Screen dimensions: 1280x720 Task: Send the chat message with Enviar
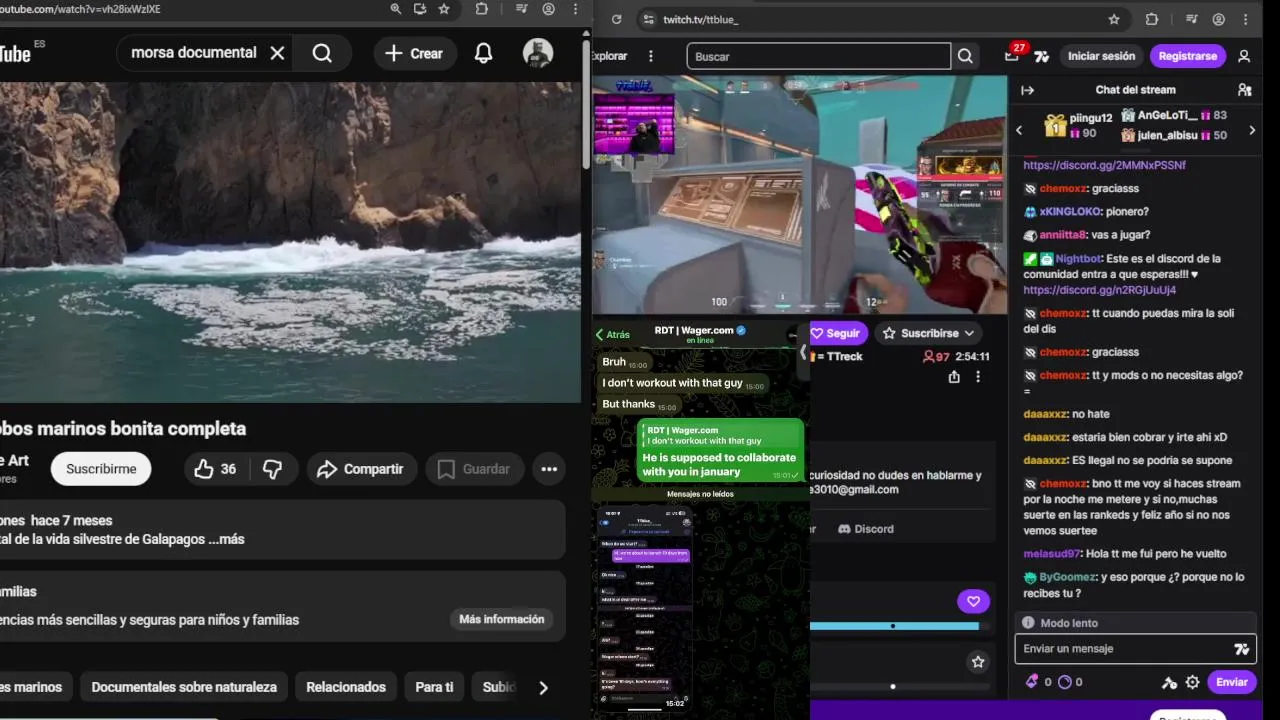pos(1231,682)
